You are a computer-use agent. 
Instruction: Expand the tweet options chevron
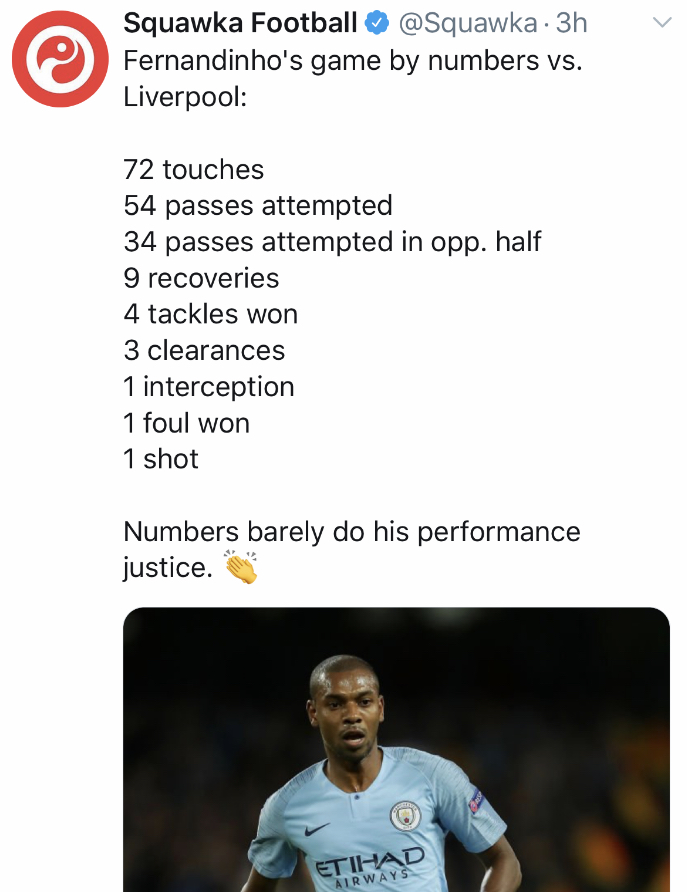click(661, 23)
